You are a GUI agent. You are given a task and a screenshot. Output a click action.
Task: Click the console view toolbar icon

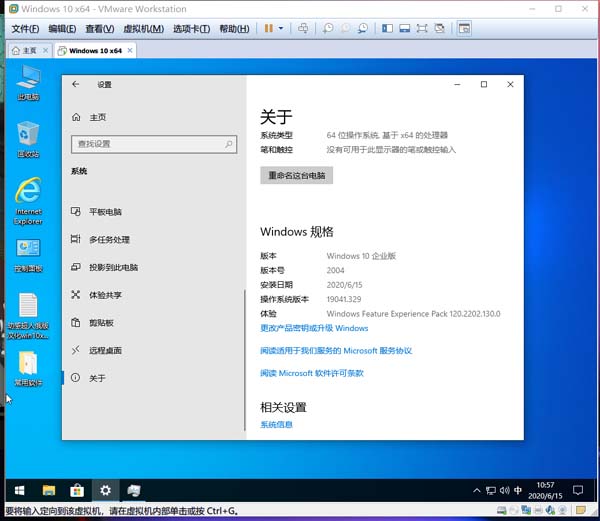pyautogui.click(x=464, y=28)
